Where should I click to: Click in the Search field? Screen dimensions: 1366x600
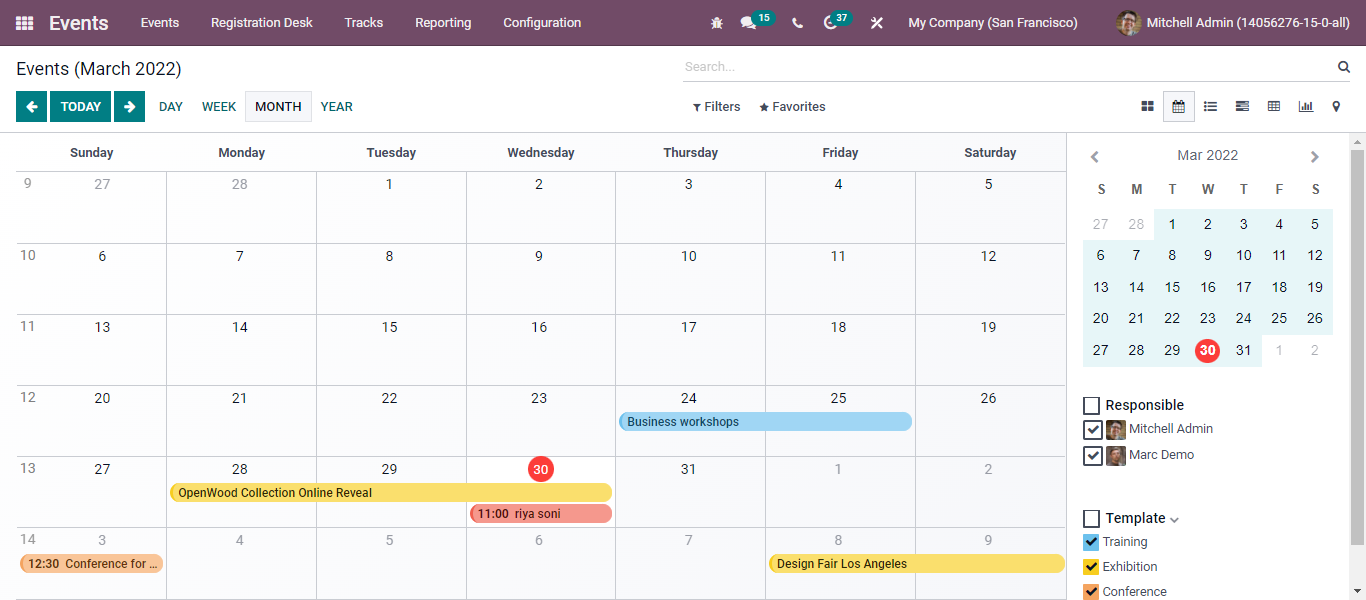(x=1008, y=67)
